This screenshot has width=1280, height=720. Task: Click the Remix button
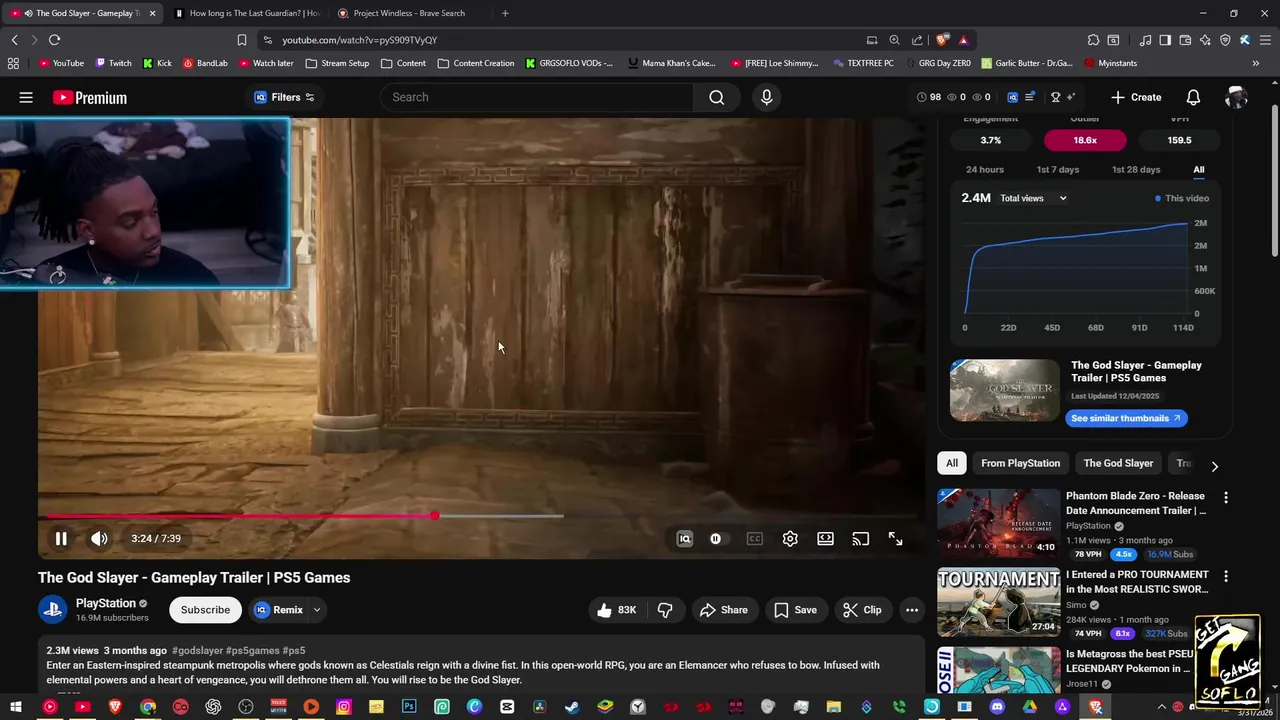tap(278, 610)
